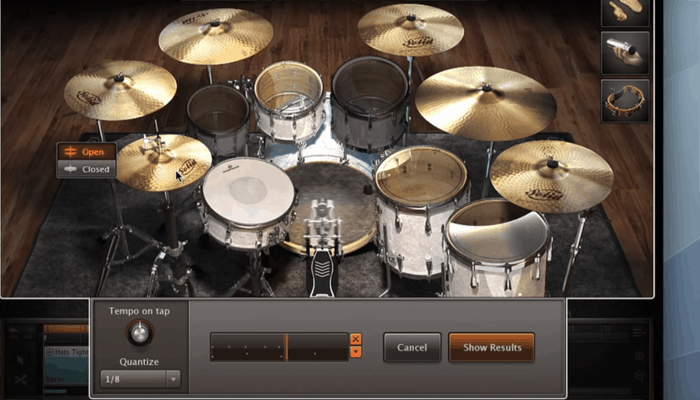Open the orange down-arrow menu beside pattern
This screenshot has width=700, height=400.
point(356,352)
